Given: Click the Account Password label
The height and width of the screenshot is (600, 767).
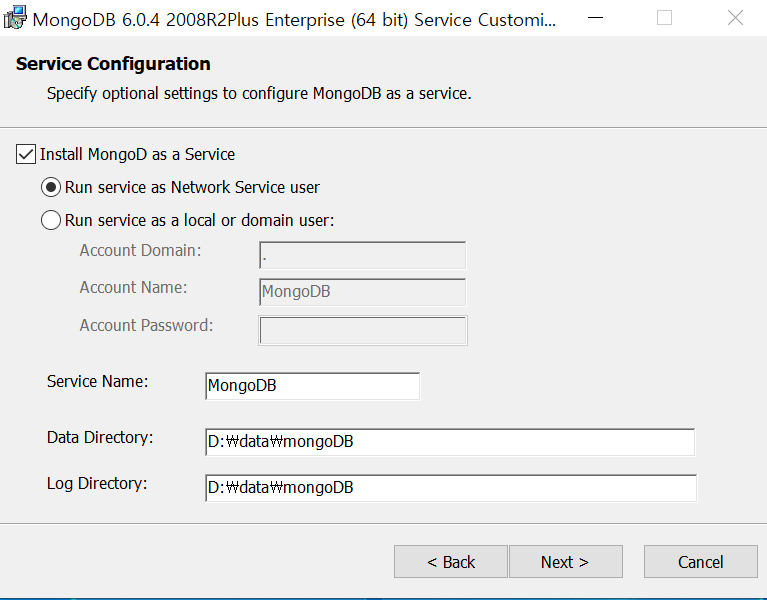Looking at the screenshot, I should 147,325.
